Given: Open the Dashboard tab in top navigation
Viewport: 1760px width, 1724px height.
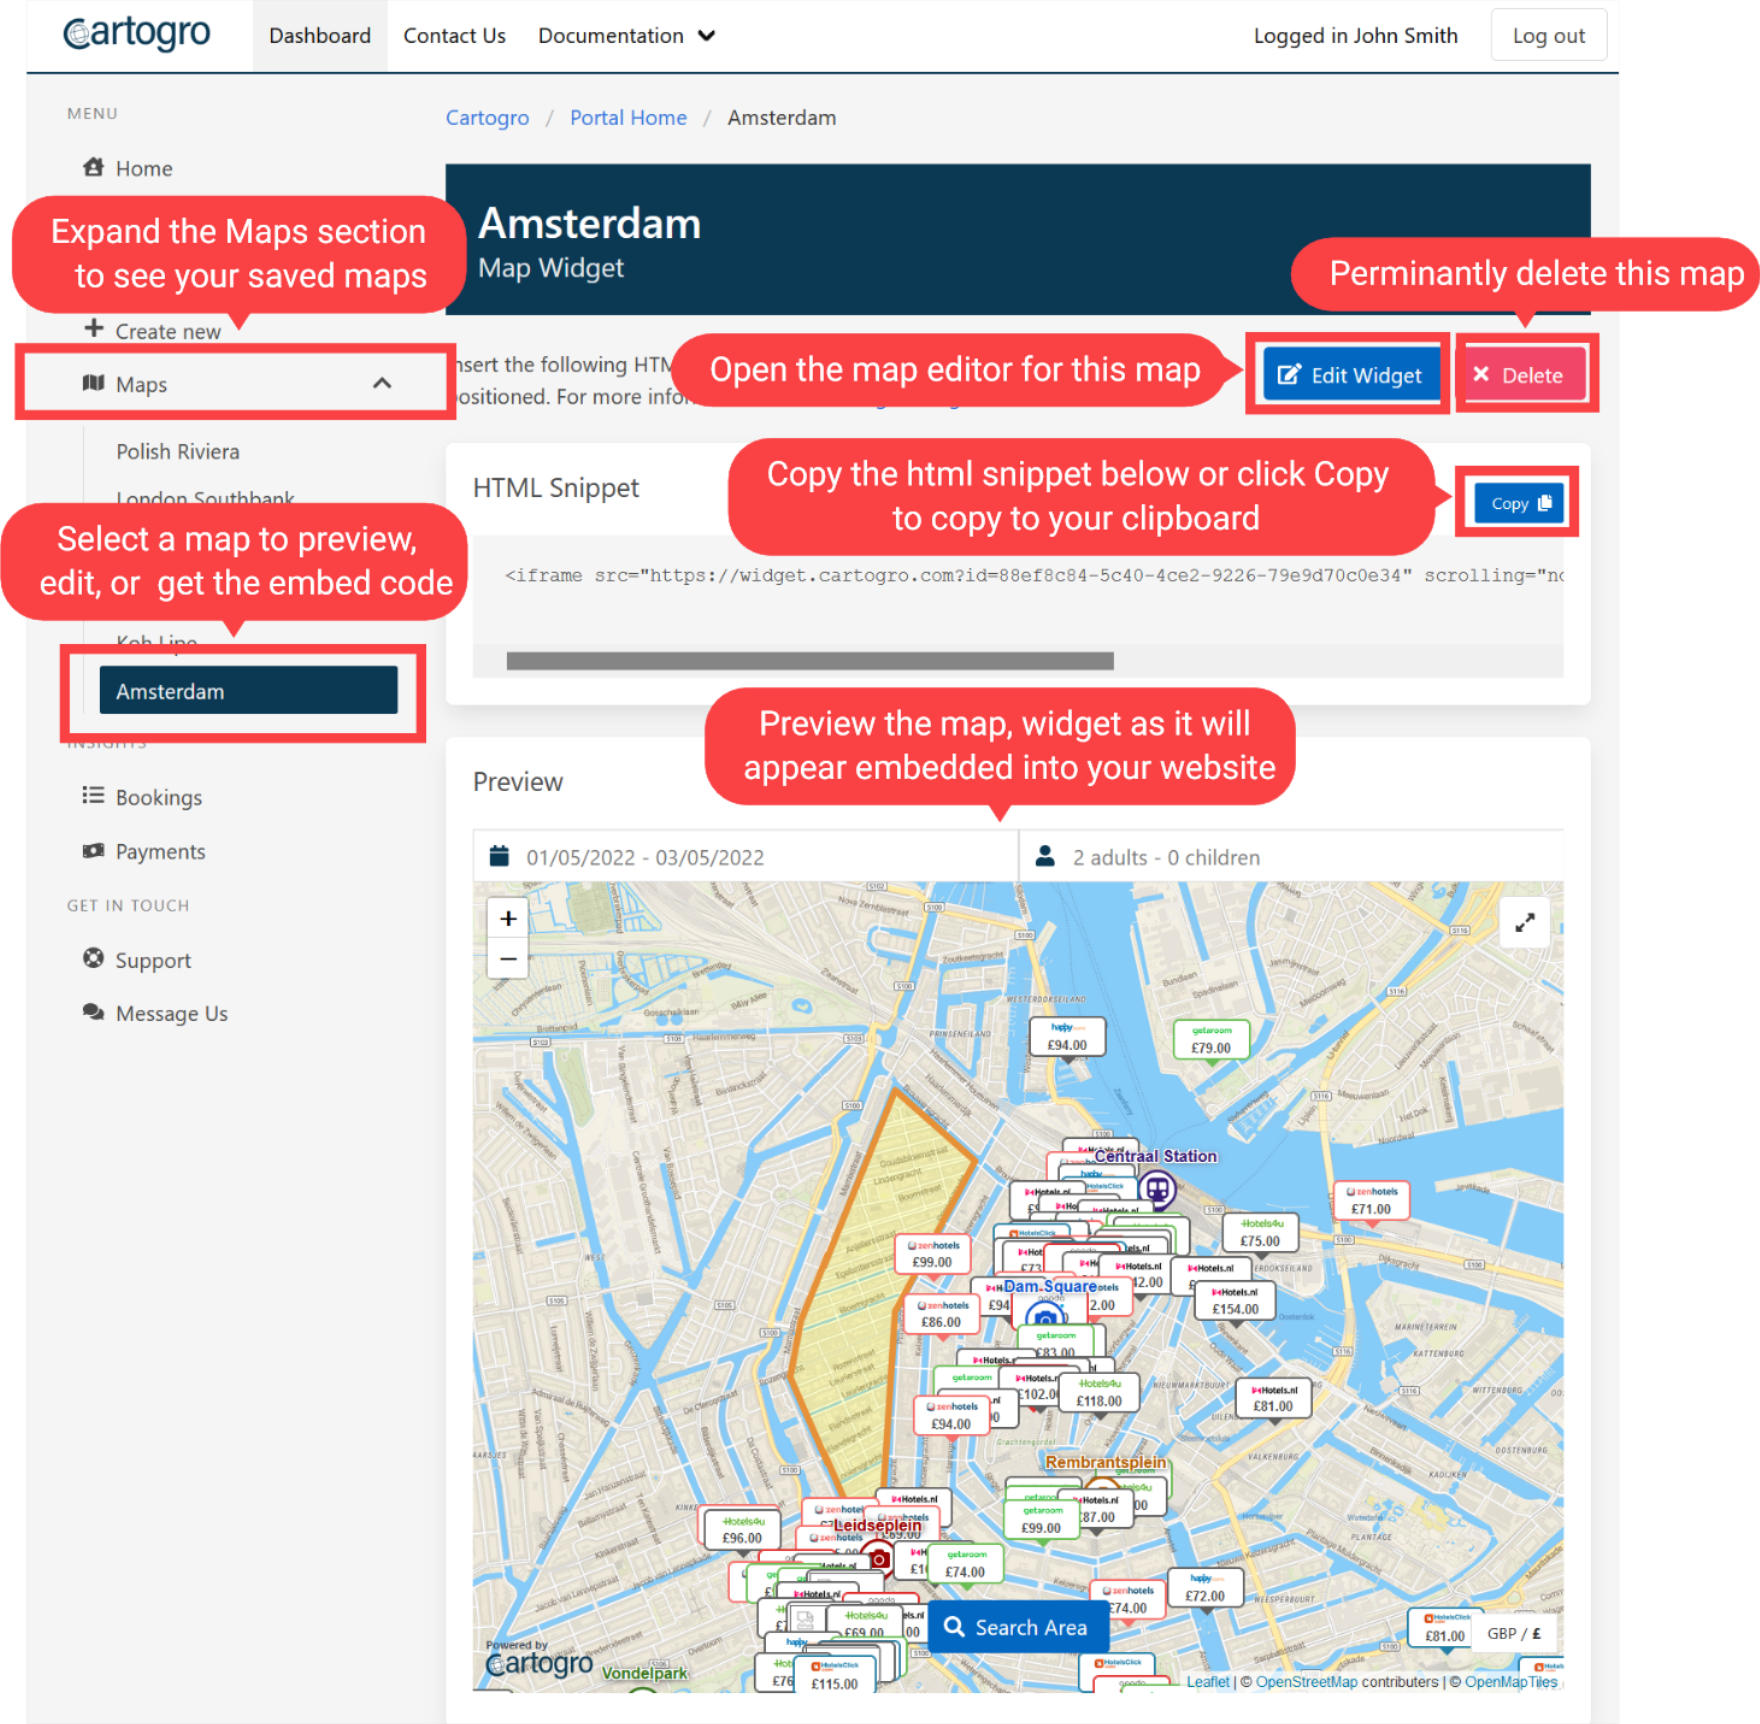Looking at the screenshot, I should tap(319, 36).
